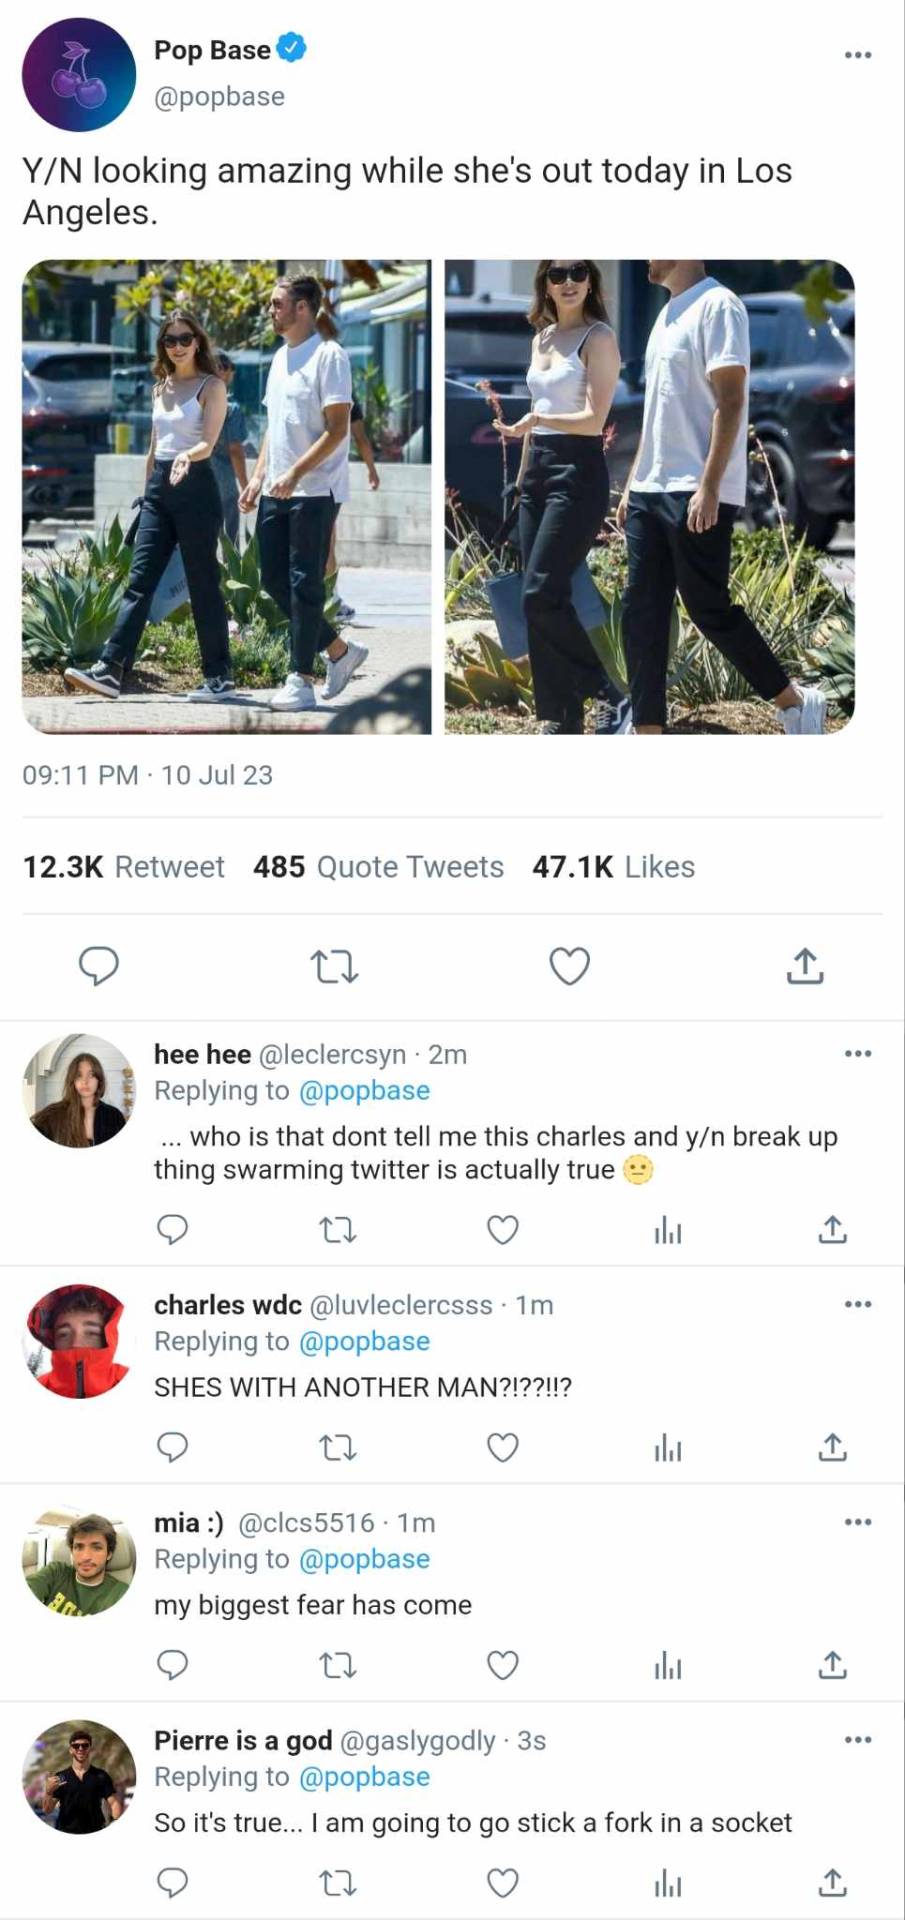Screen dimensions: 905x1920
Task: Share the main Pop Base tweet
Action: 805,966
